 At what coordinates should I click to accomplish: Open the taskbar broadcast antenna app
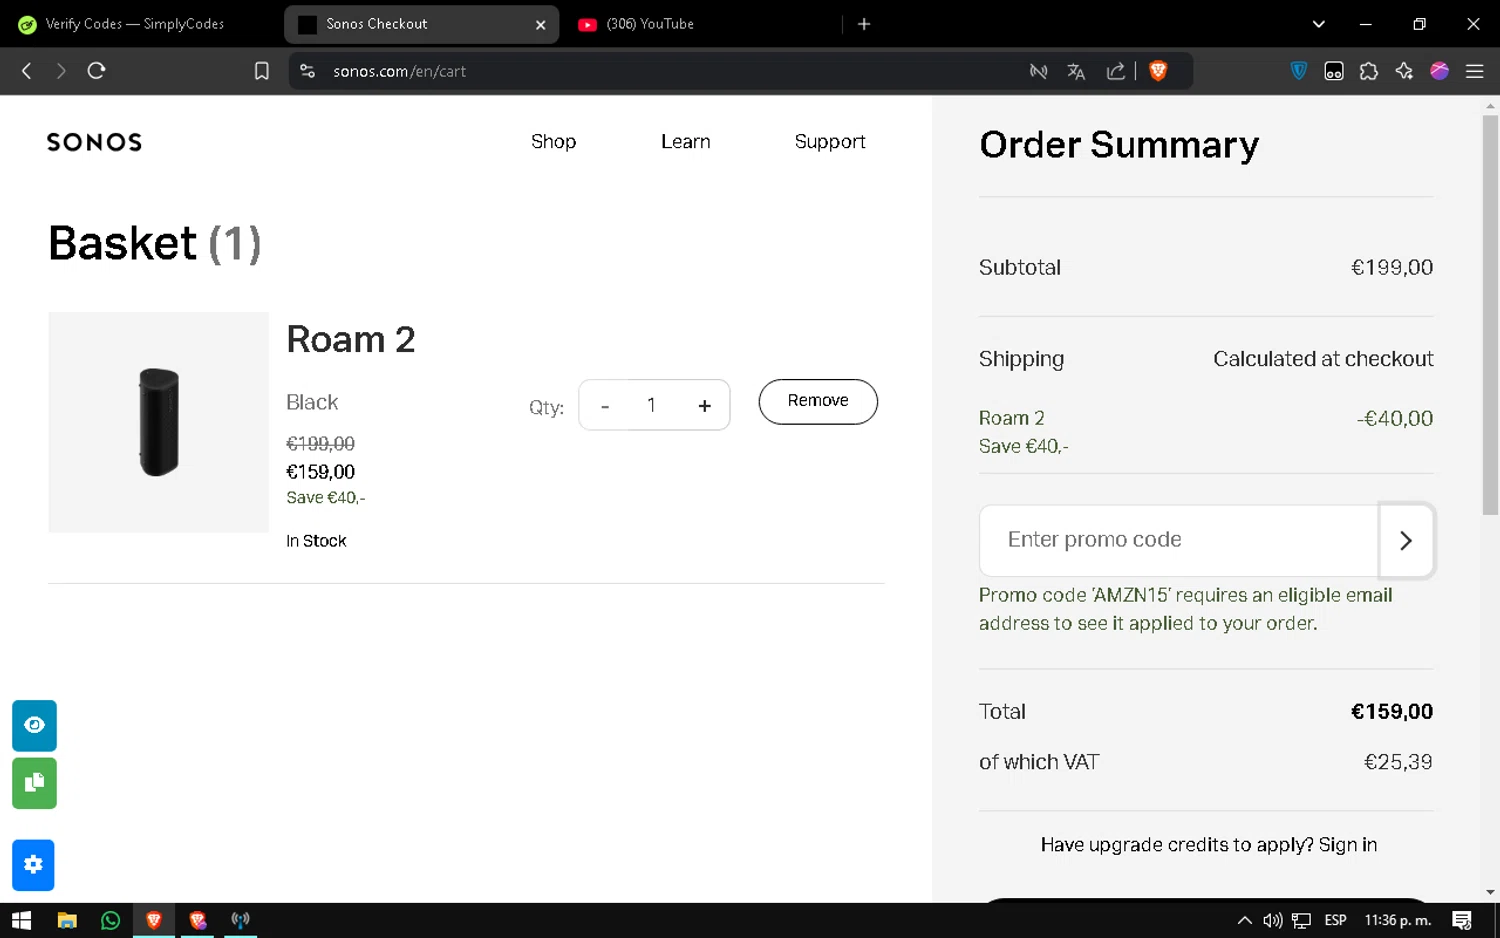pyautogui.click(x=241, y=920)
